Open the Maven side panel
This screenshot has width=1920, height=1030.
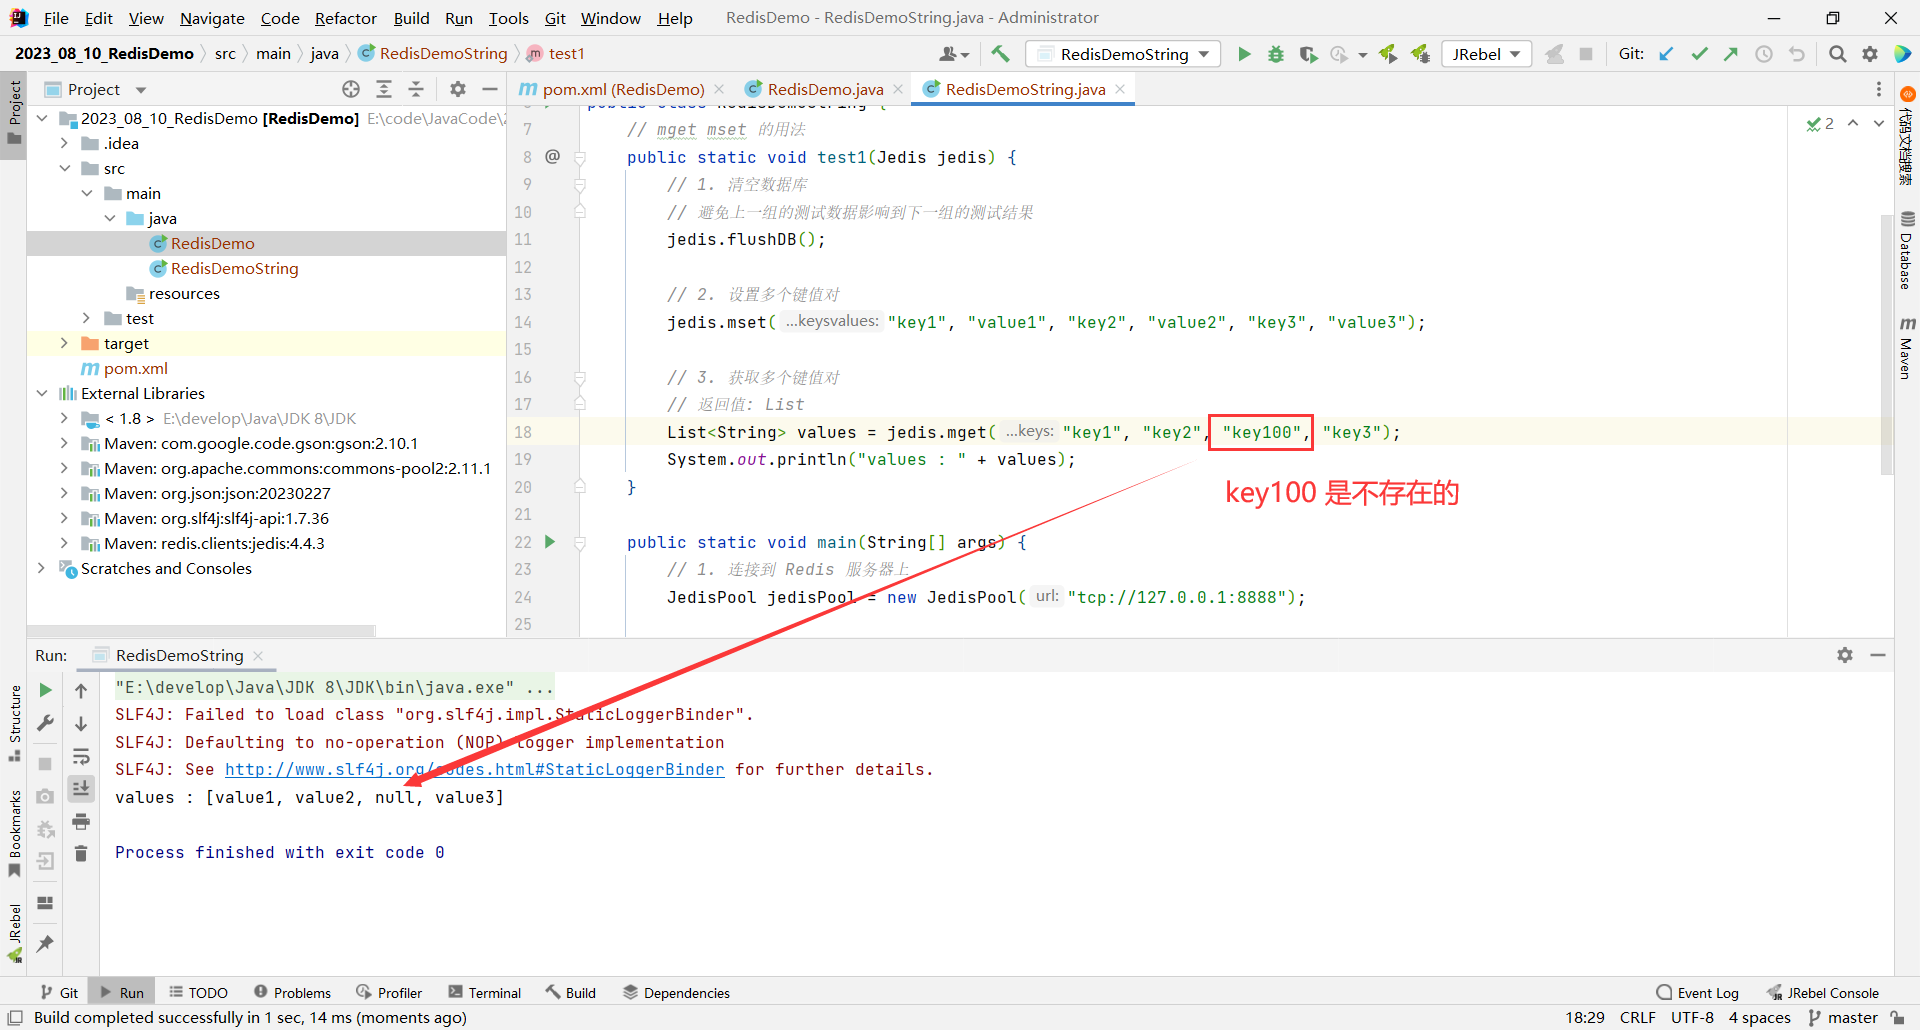coord(1907,348)
